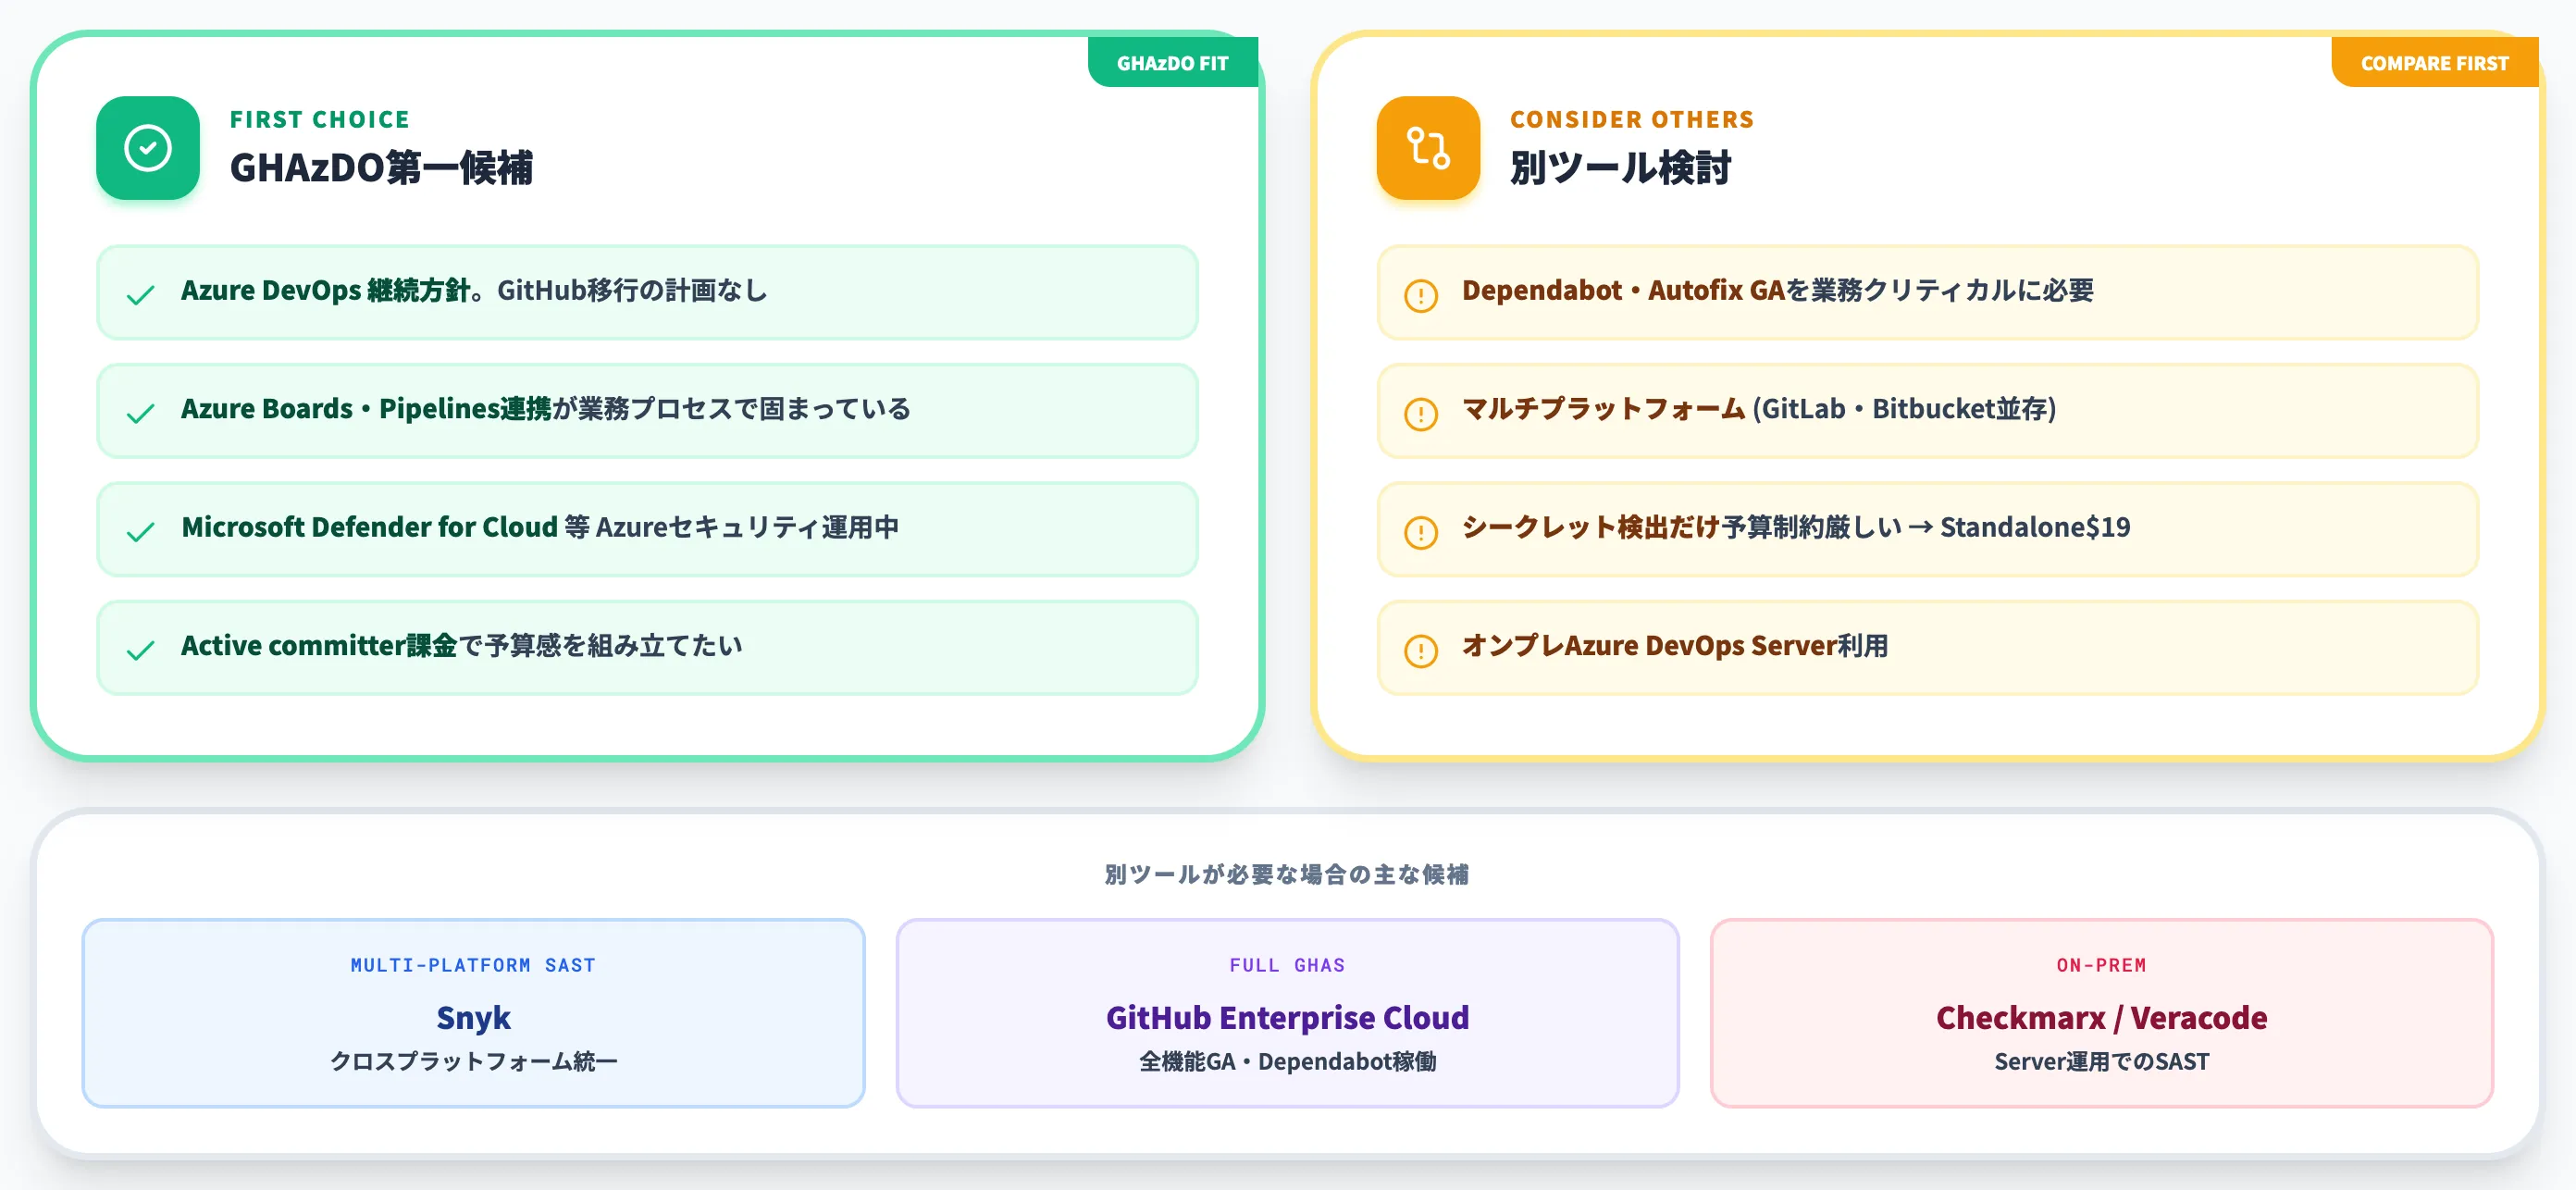Click the FIRST CHOICE label
Image resolution: width=2576 pixels, height=1190 pixels.
pos(320,120)
